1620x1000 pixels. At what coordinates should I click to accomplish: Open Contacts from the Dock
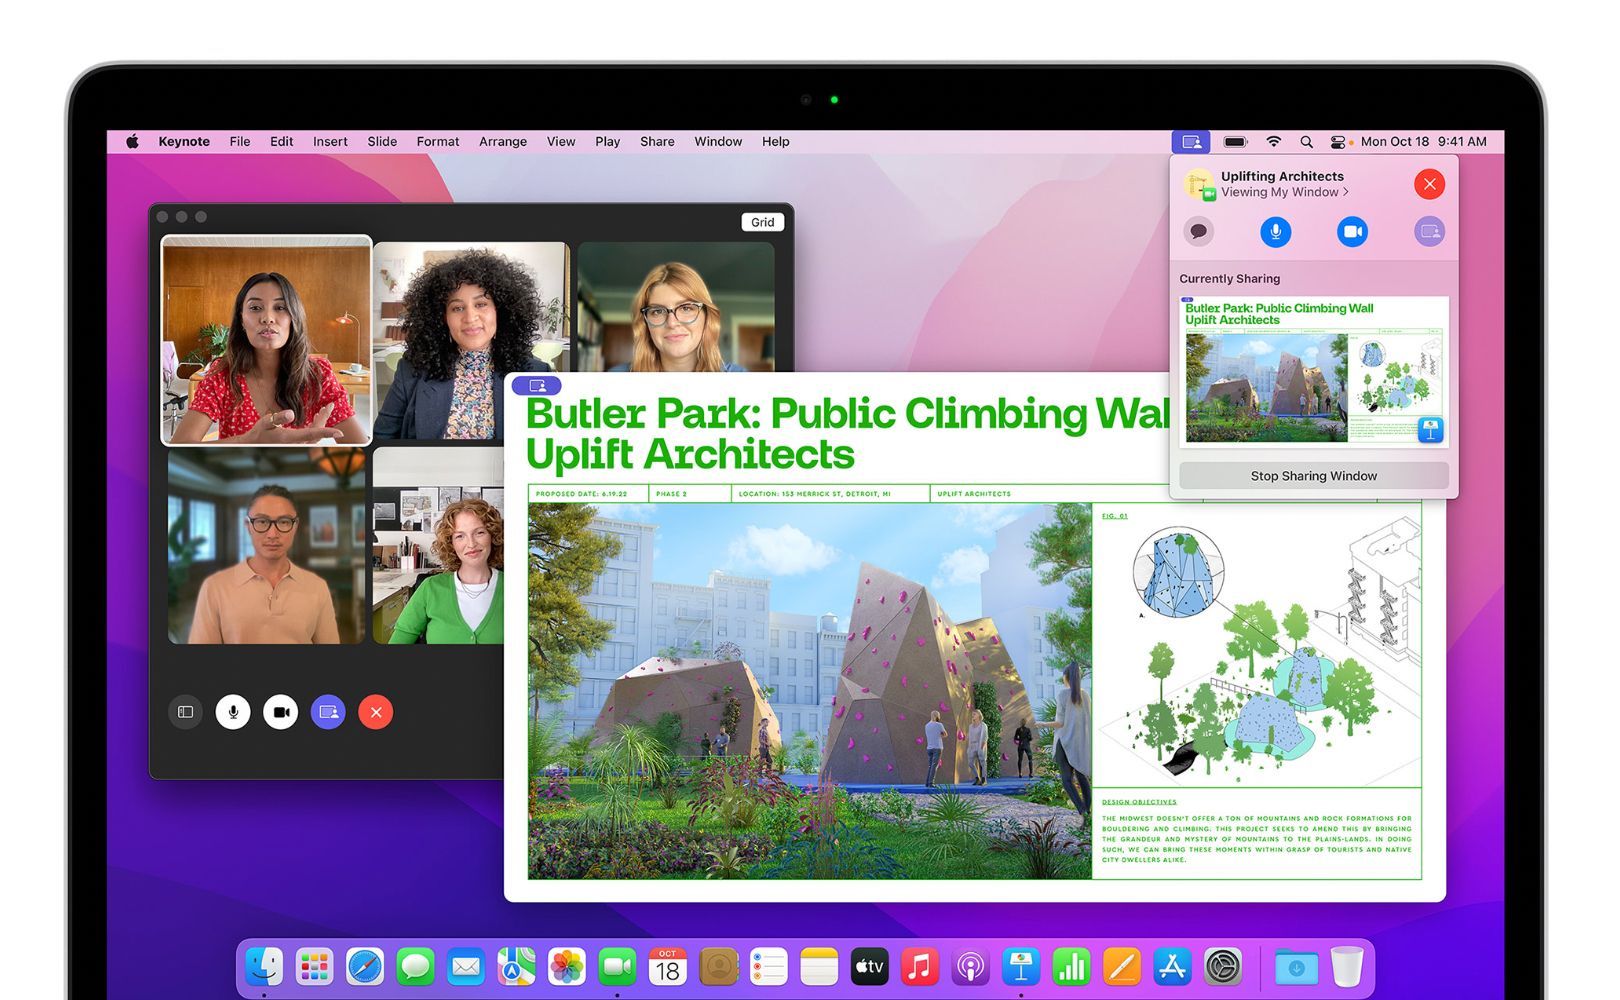(x=718, y=967)
